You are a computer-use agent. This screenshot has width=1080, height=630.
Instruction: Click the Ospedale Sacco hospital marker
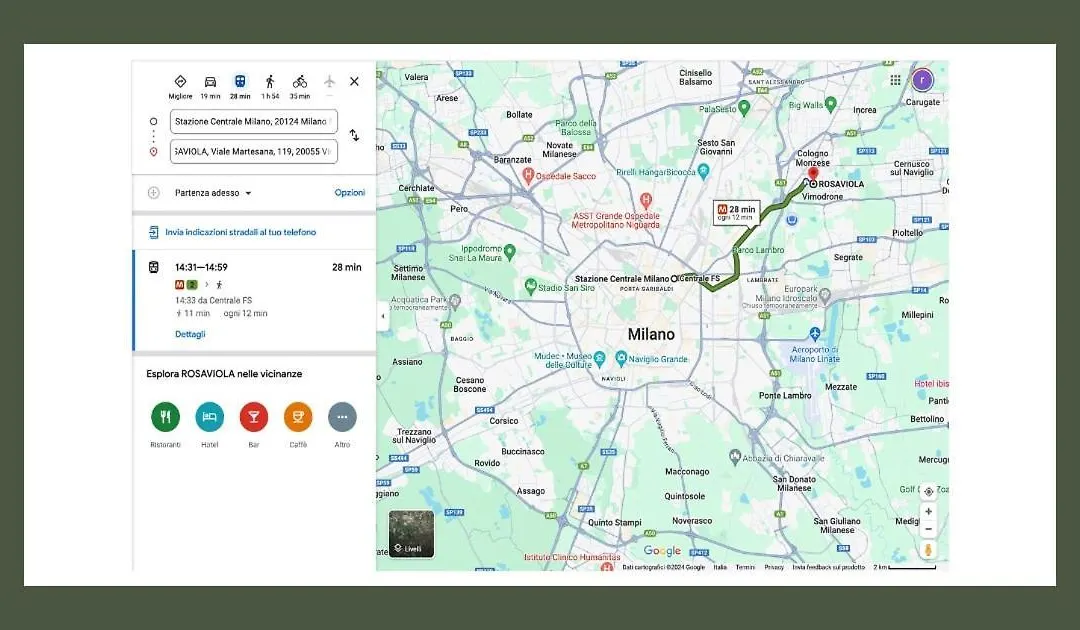point(528,175)
